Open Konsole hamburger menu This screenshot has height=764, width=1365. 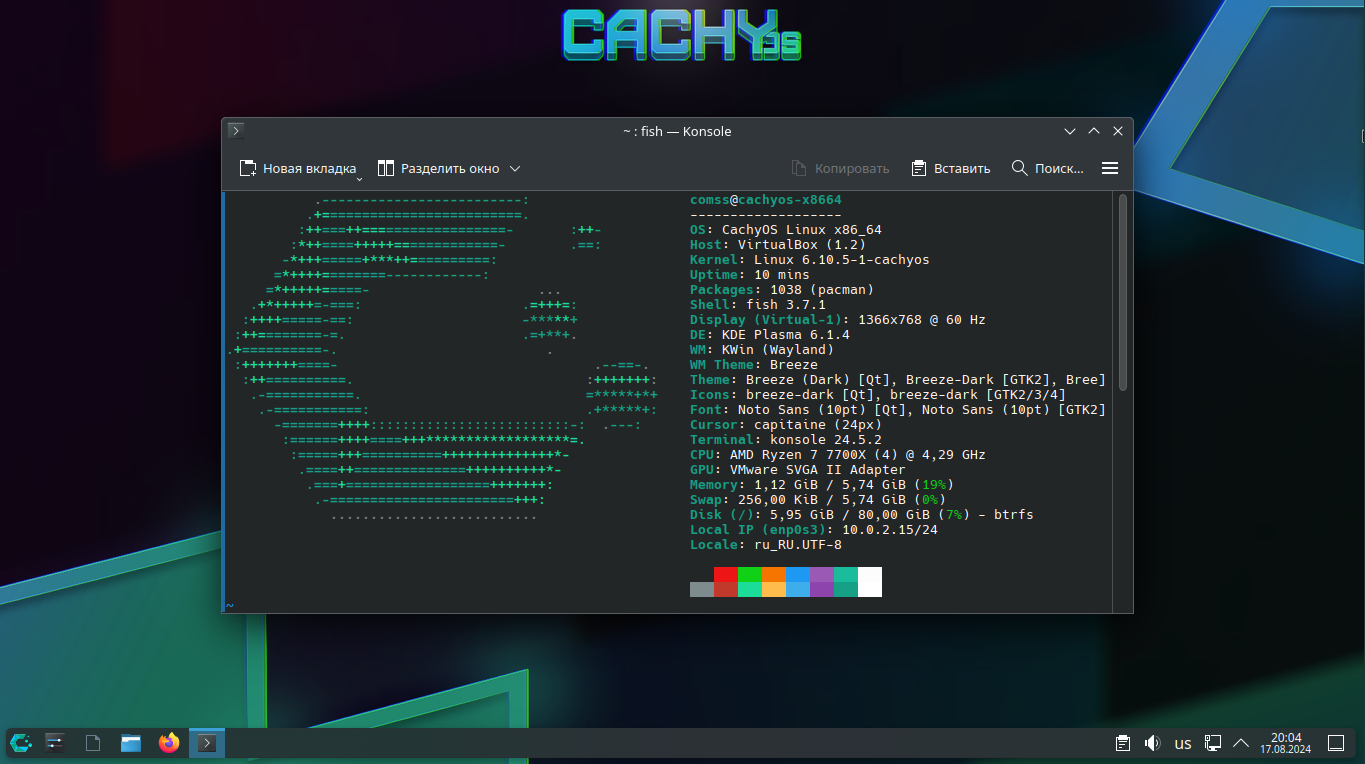[1109, 168]
